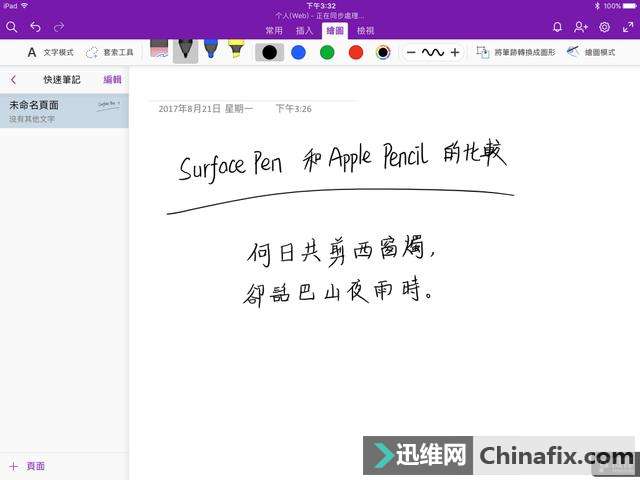Tap the battery indicator

click(x=629, y=6)
